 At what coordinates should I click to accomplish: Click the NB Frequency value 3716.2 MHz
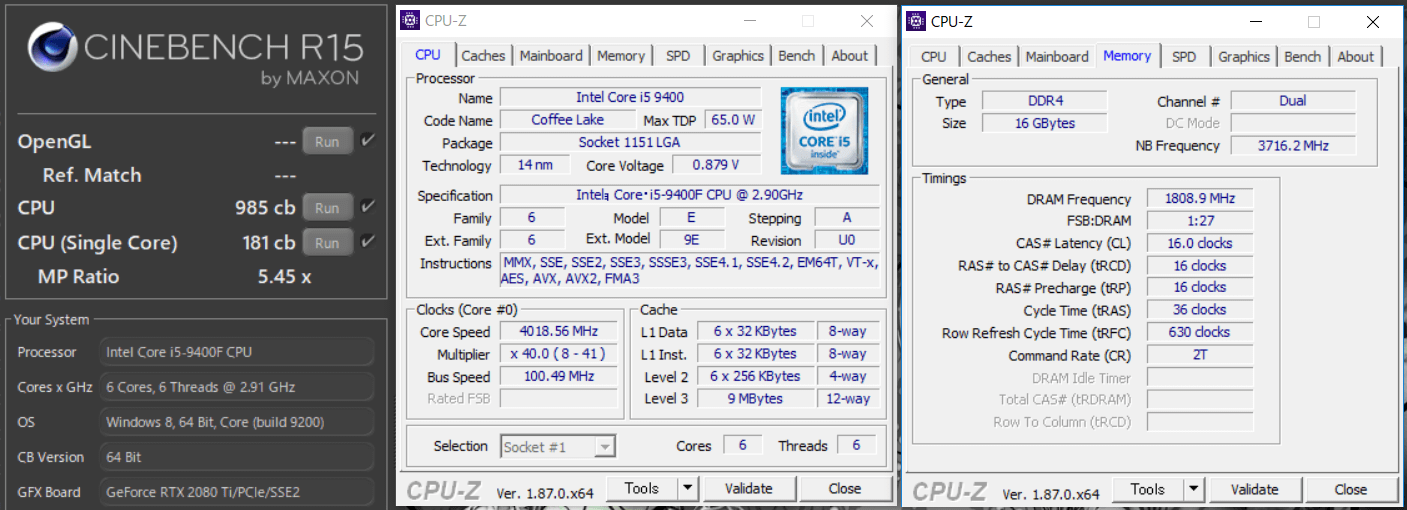1293,146
